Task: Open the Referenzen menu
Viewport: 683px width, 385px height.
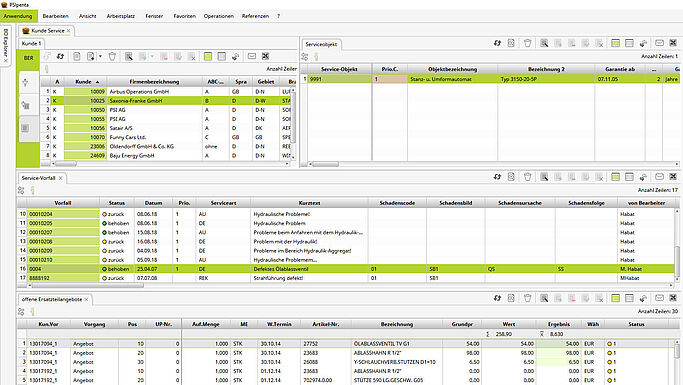Action: coord(255,16)
